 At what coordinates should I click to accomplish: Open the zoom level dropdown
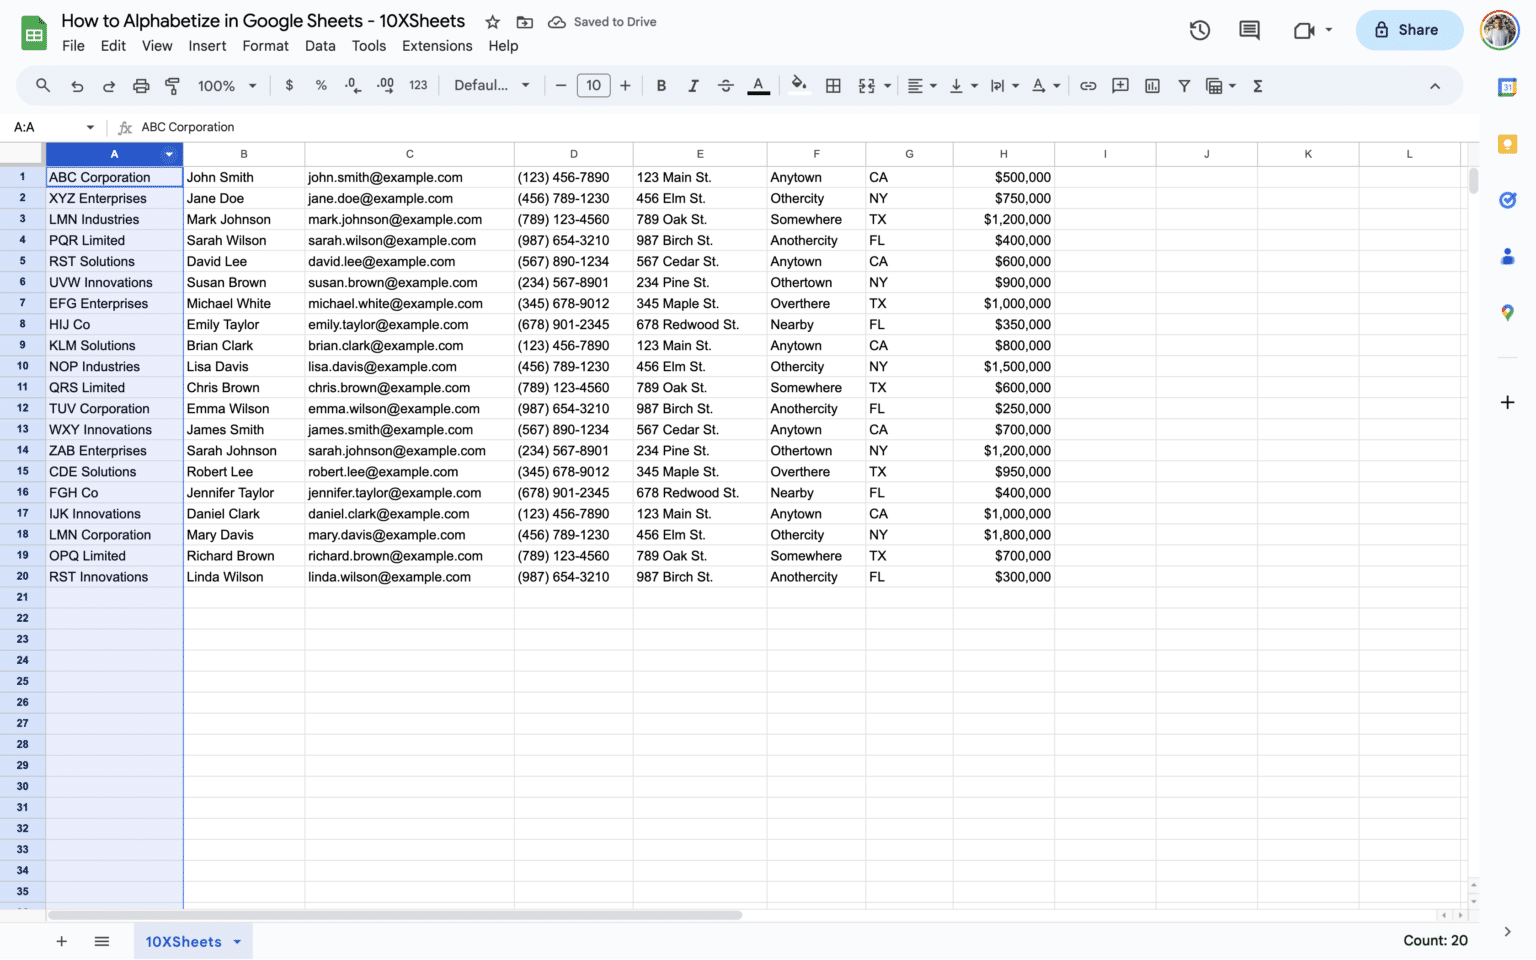tap(226, 86)
